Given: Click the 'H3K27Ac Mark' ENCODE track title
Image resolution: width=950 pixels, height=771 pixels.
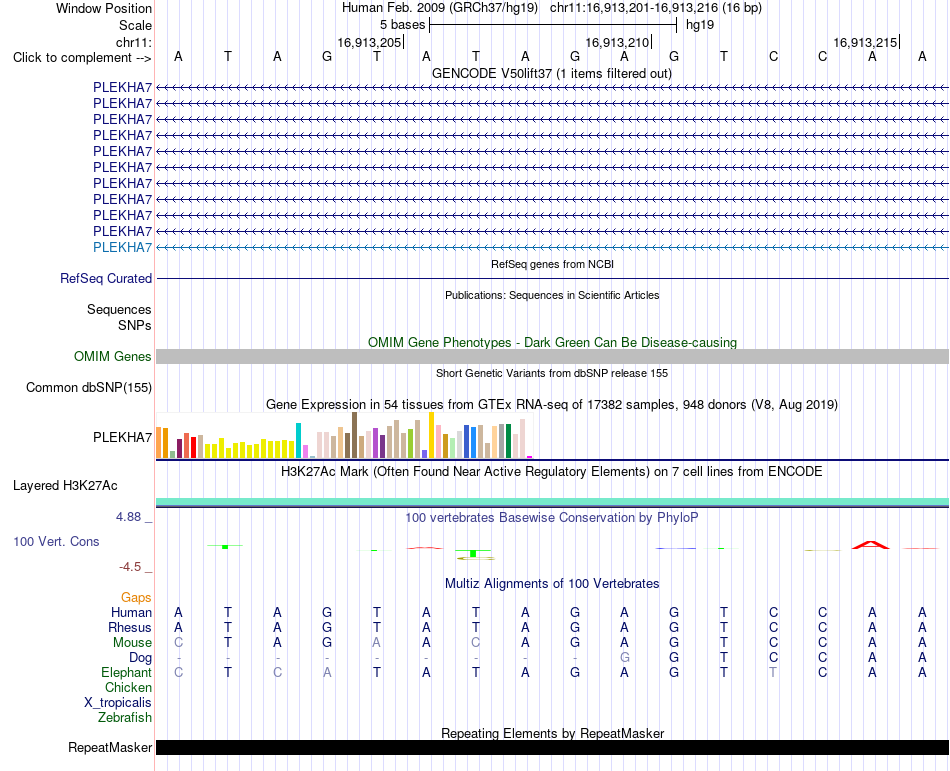Looking at the screenshot, I should [x=552, y=472].
